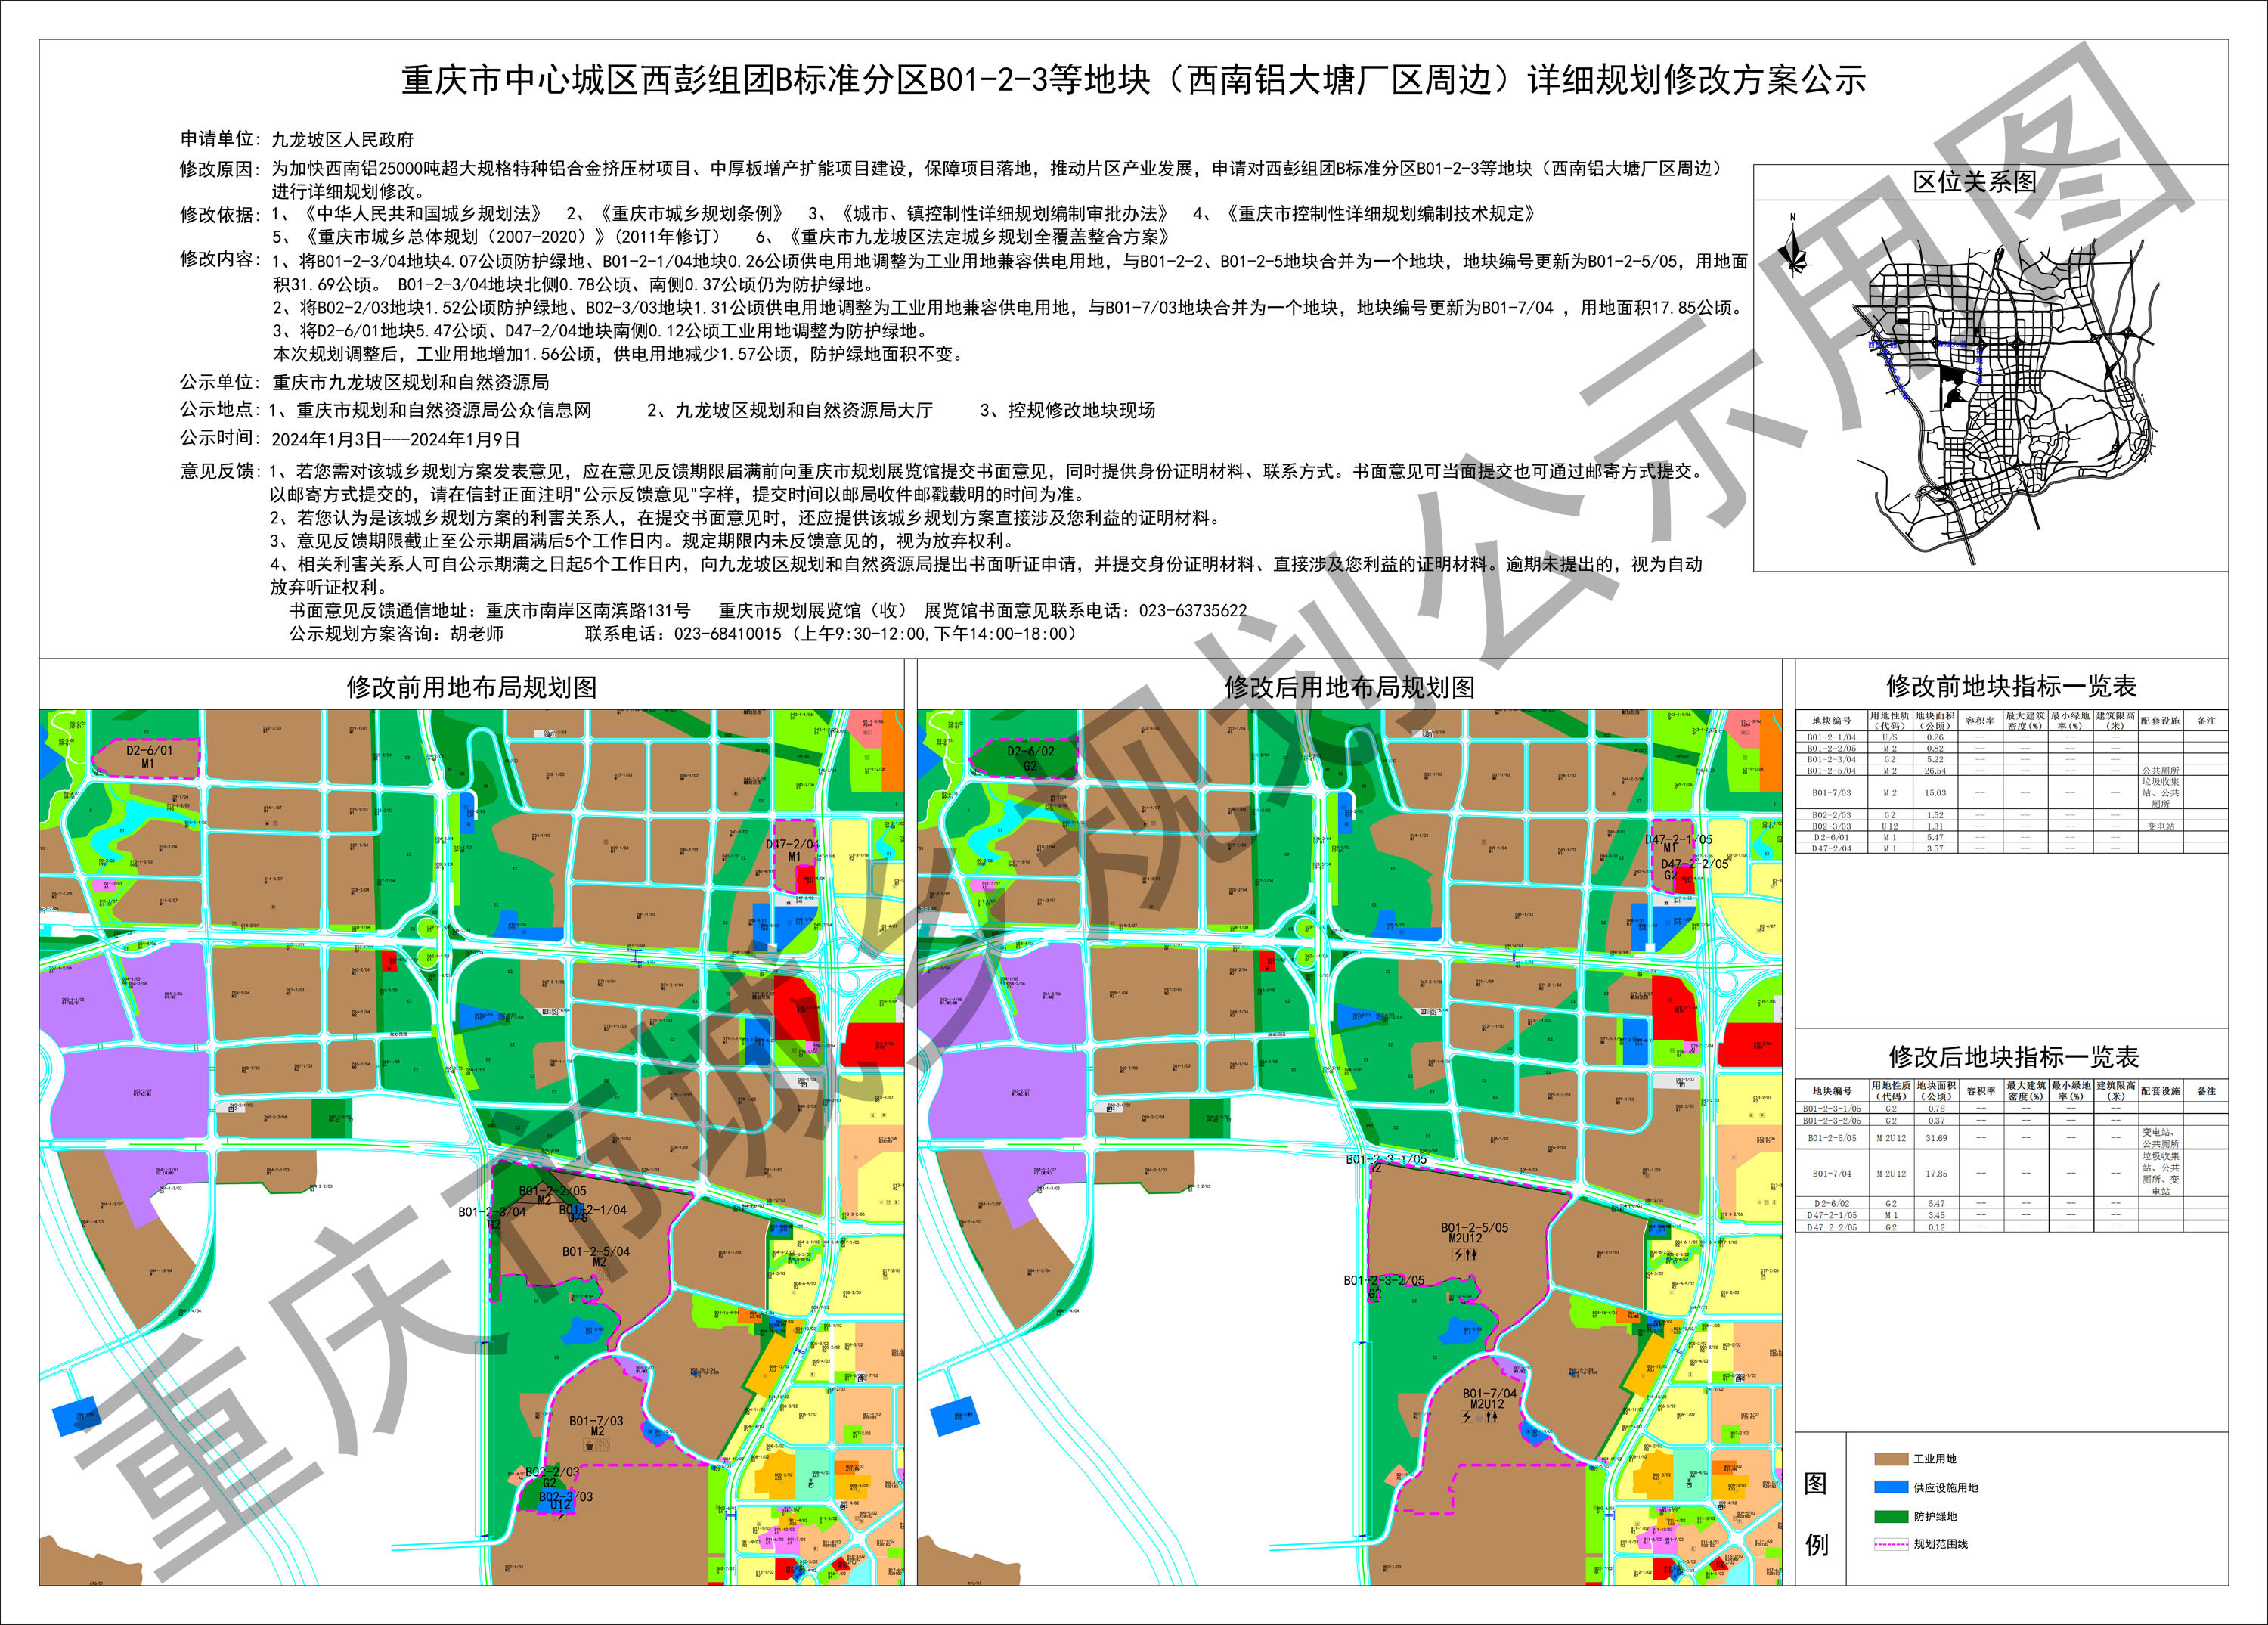Click the 变电站 remark in the B02-3/03 row
Viewport: 2268px width, 1625px height.
pos(2160,826)
